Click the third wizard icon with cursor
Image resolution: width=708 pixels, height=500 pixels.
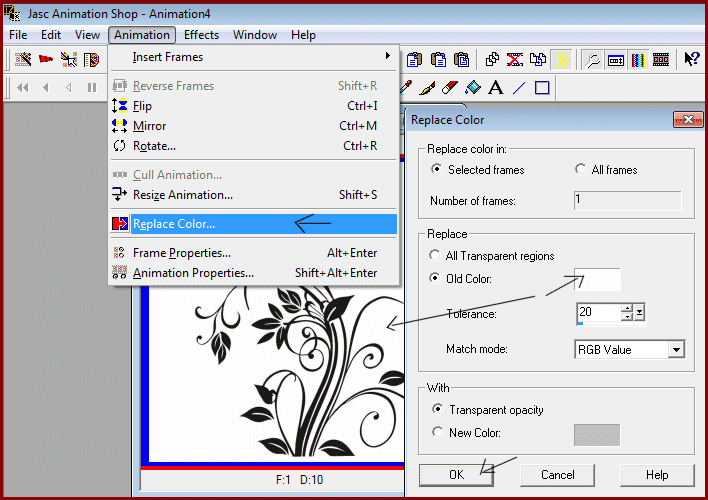pyautogui.click(x=69, y=59)
